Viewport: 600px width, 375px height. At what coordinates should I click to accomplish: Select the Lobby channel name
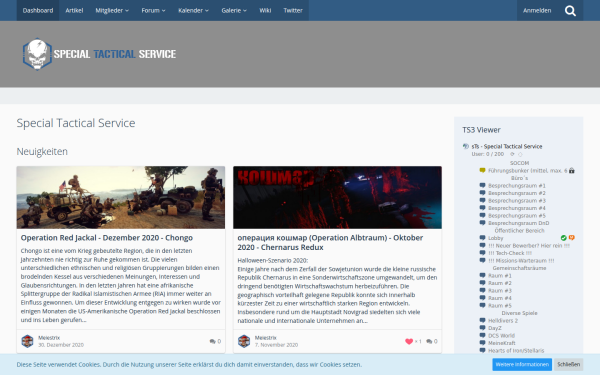pyautogui.click(x=496, y=238)
